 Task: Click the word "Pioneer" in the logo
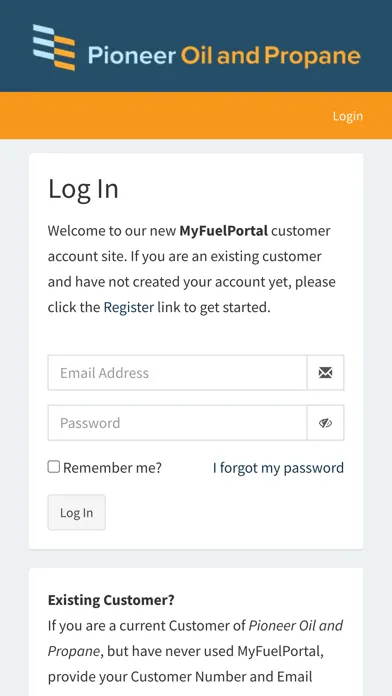coord(132,57)
